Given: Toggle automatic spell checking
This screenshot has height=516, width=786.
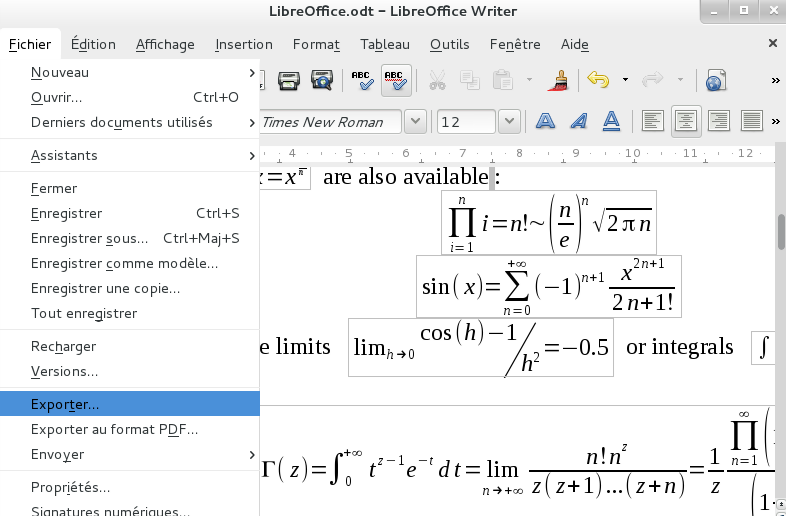Looking at the screenshot, I should [396, 80].
